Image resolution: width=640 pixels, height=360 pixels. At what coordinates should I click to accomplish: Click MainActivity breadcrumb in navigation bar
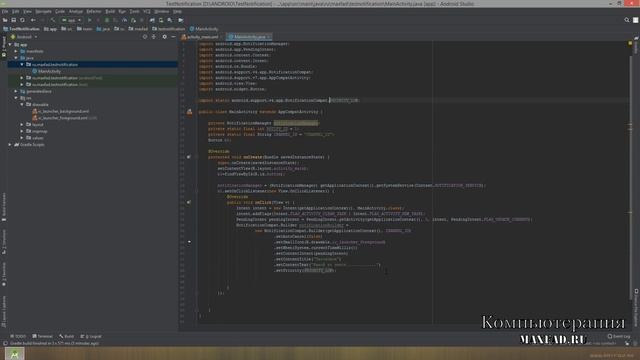(204, 29)
